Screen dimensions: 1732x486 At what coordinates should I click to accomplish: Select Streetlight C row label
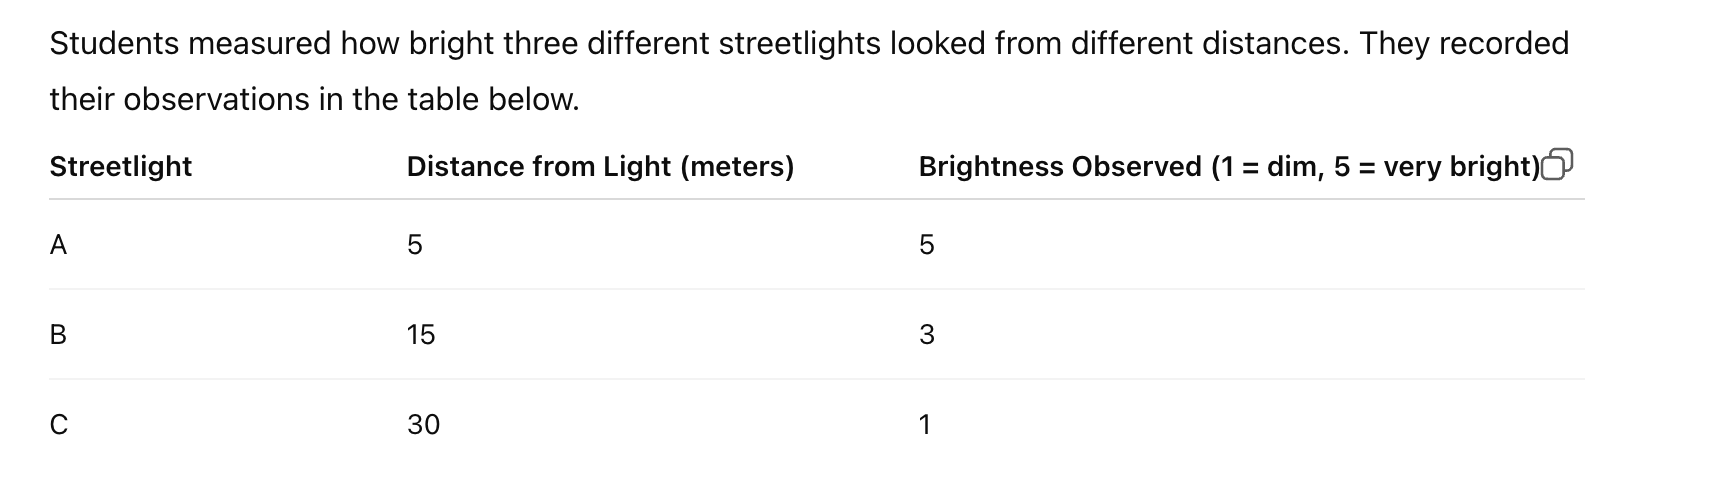pos(59,424)
